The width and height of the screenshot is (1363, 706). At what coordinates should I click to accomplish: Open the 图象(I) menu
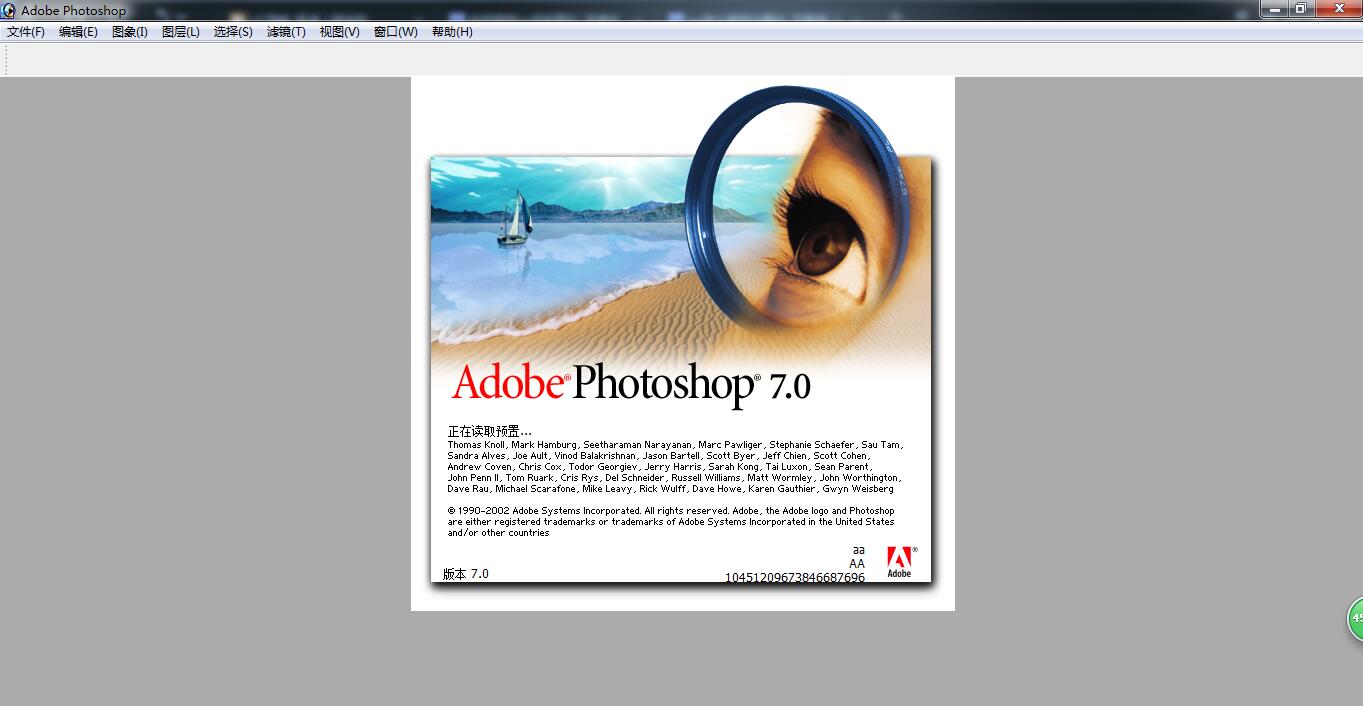[130, 32]
